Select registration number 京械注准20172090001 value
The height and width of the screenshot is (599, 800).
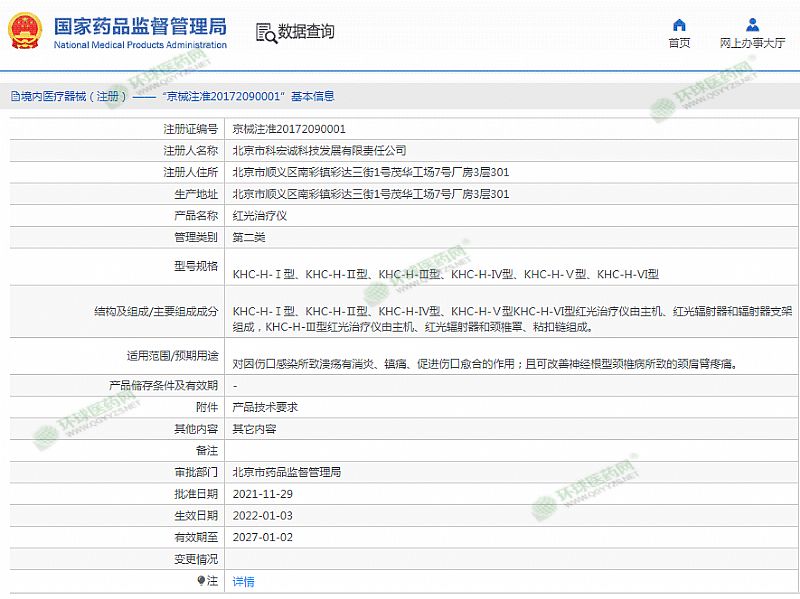(289, 129)
